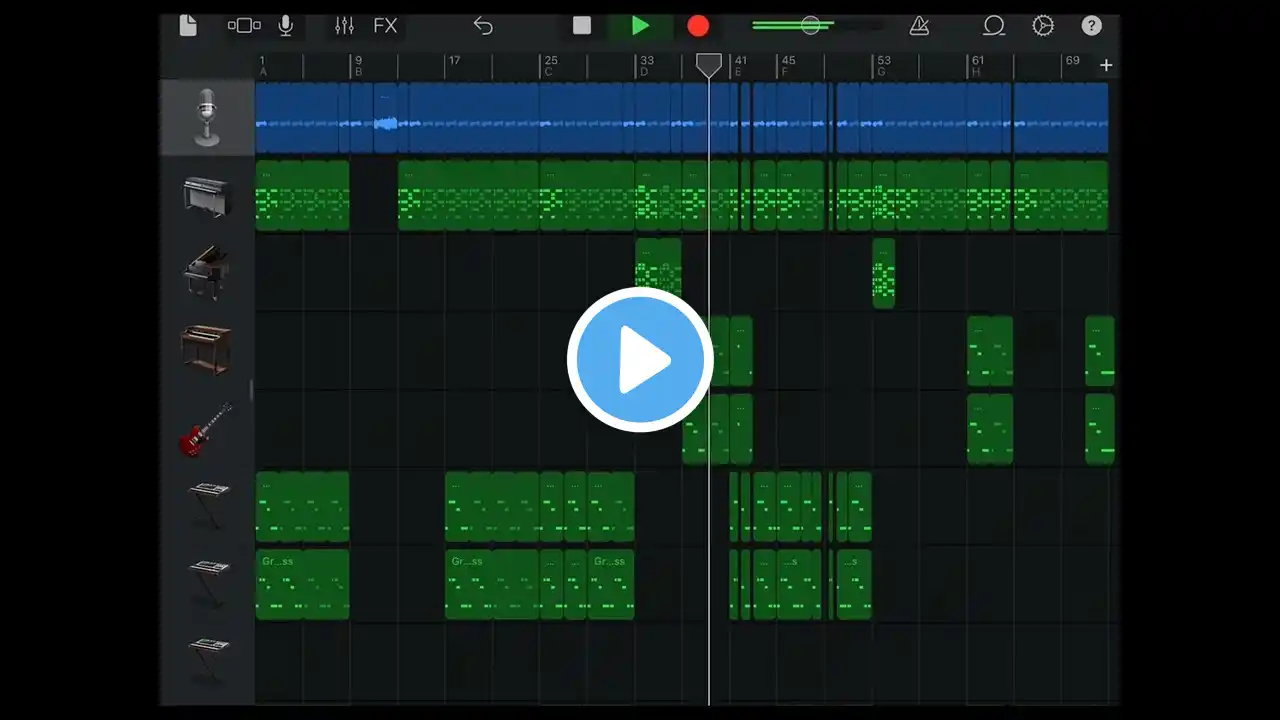Select the grand piano track header
The height and width of the screenshot is (720, 1280).
207,273
